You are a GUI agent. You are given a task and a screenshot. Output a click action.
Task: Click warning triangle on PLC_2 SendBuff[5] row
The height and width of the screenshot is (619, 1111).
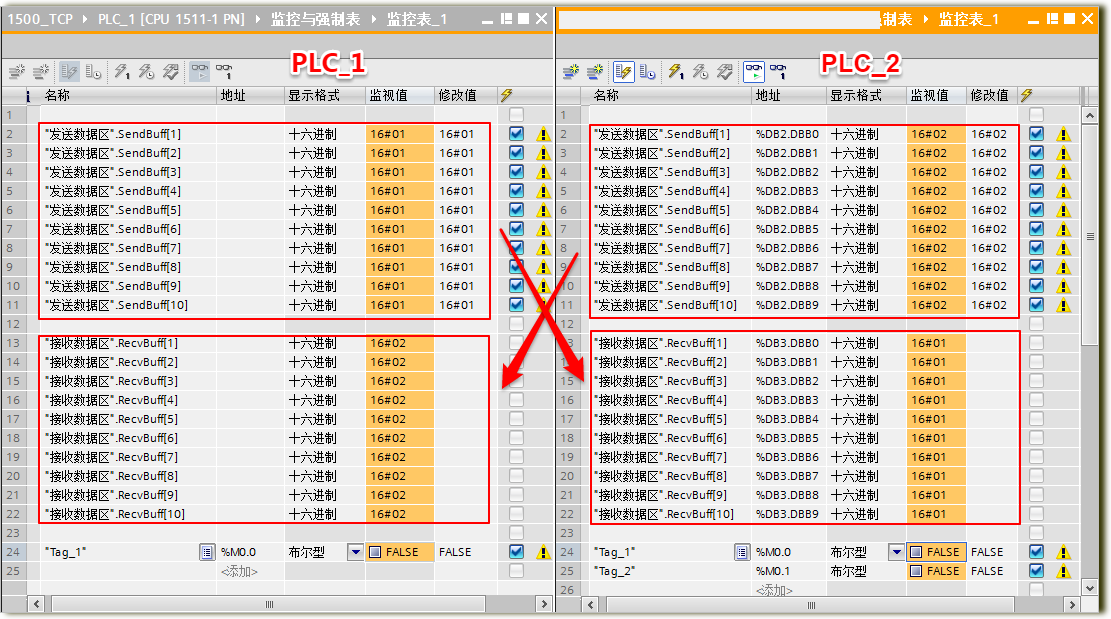pyautogui.click(x=1064, y=210)
